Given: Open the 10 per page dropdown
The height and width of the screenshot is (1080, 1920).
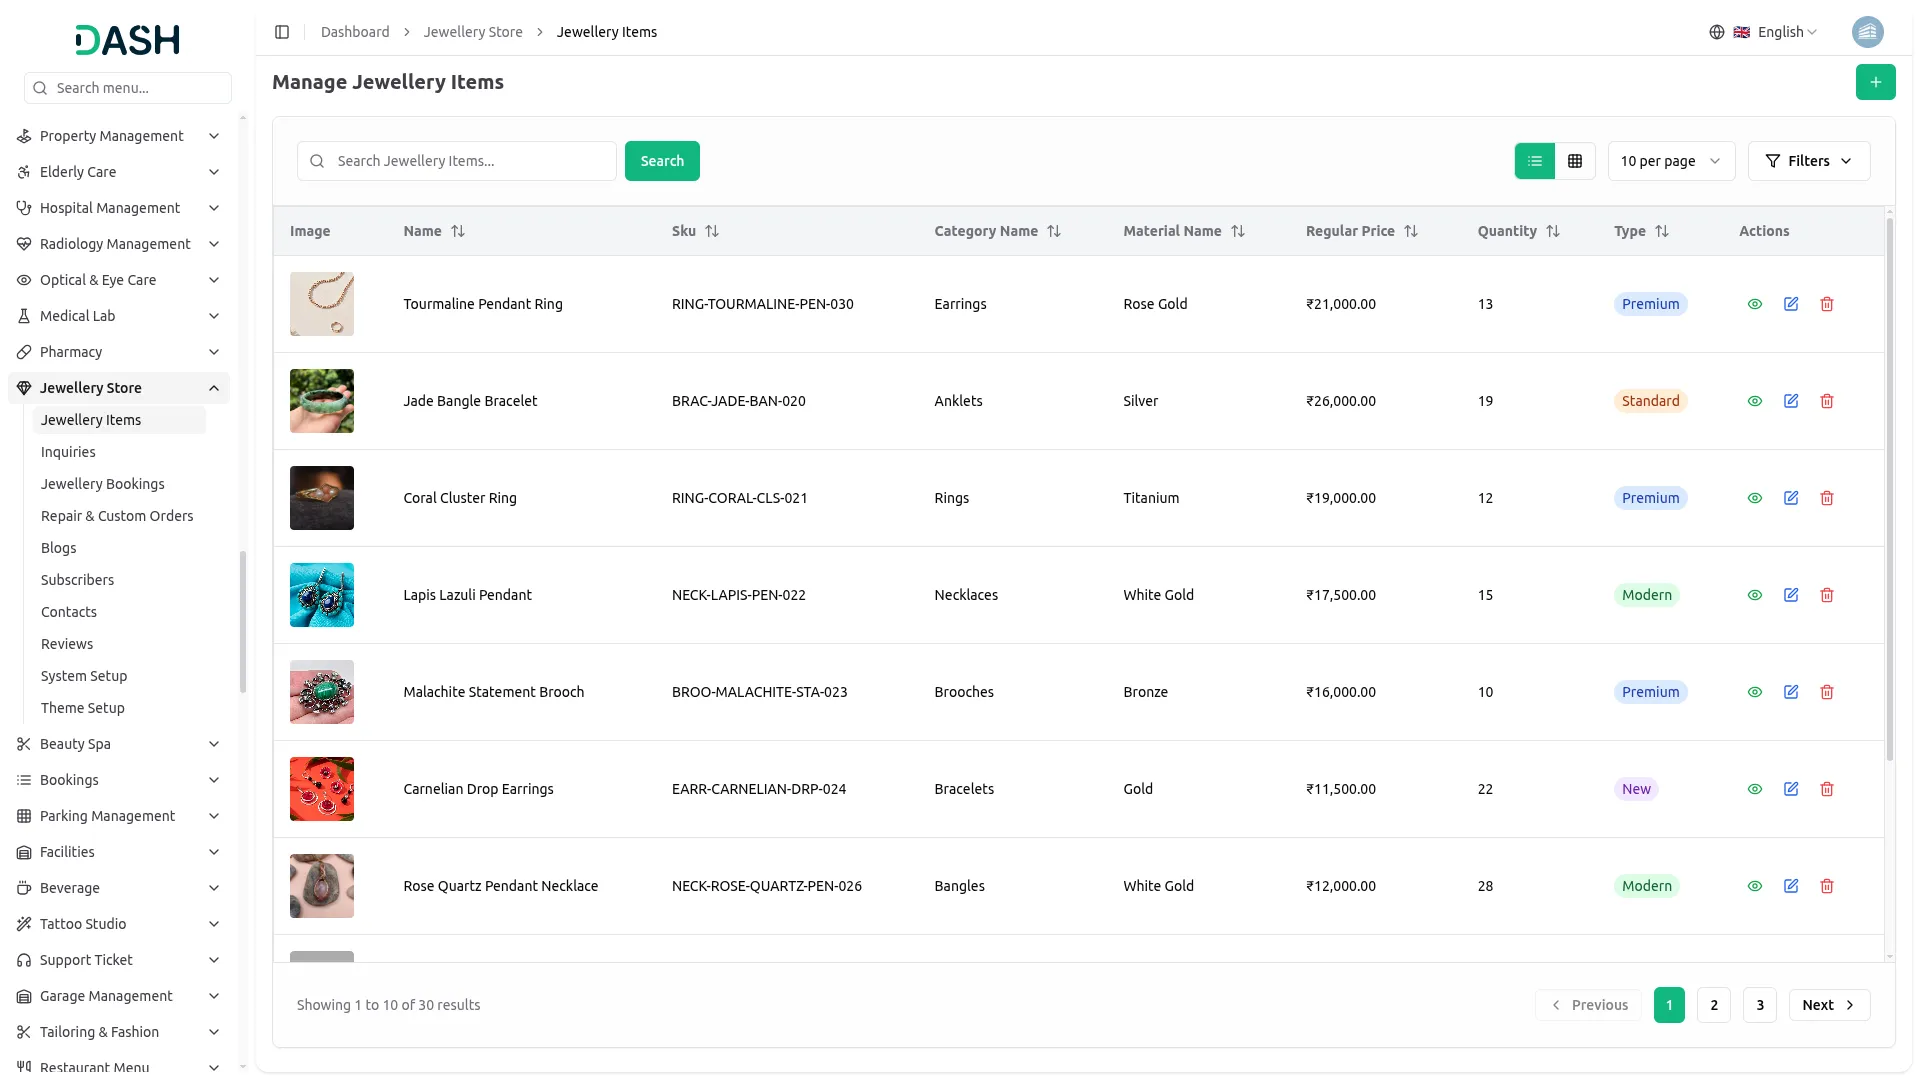Looking at the screenshot, I should pyautogui.click(x=1671, y=161).
